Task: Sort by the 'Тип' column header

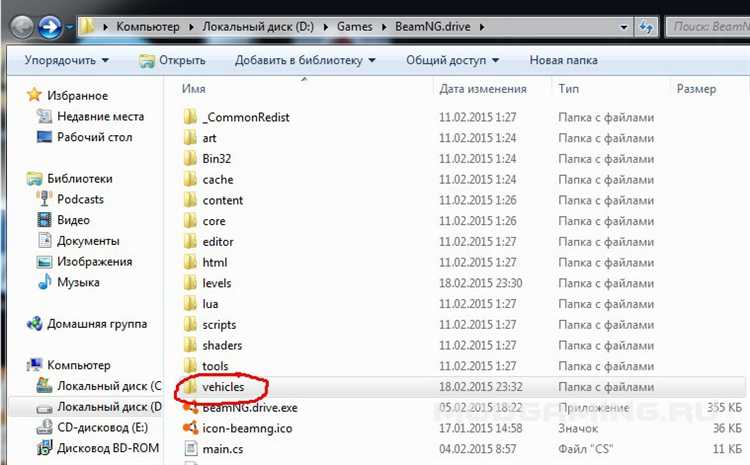Action: click(568, 89)
